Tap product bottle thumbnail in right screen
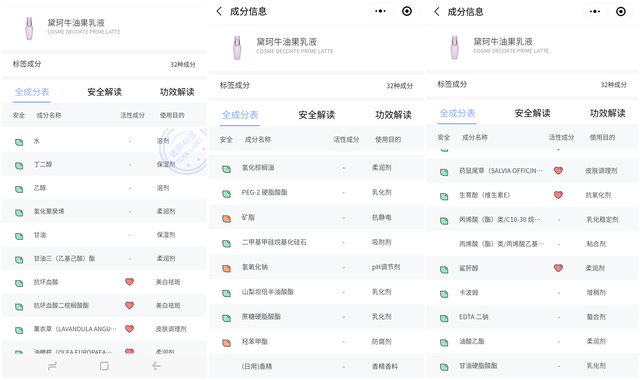 454,47
